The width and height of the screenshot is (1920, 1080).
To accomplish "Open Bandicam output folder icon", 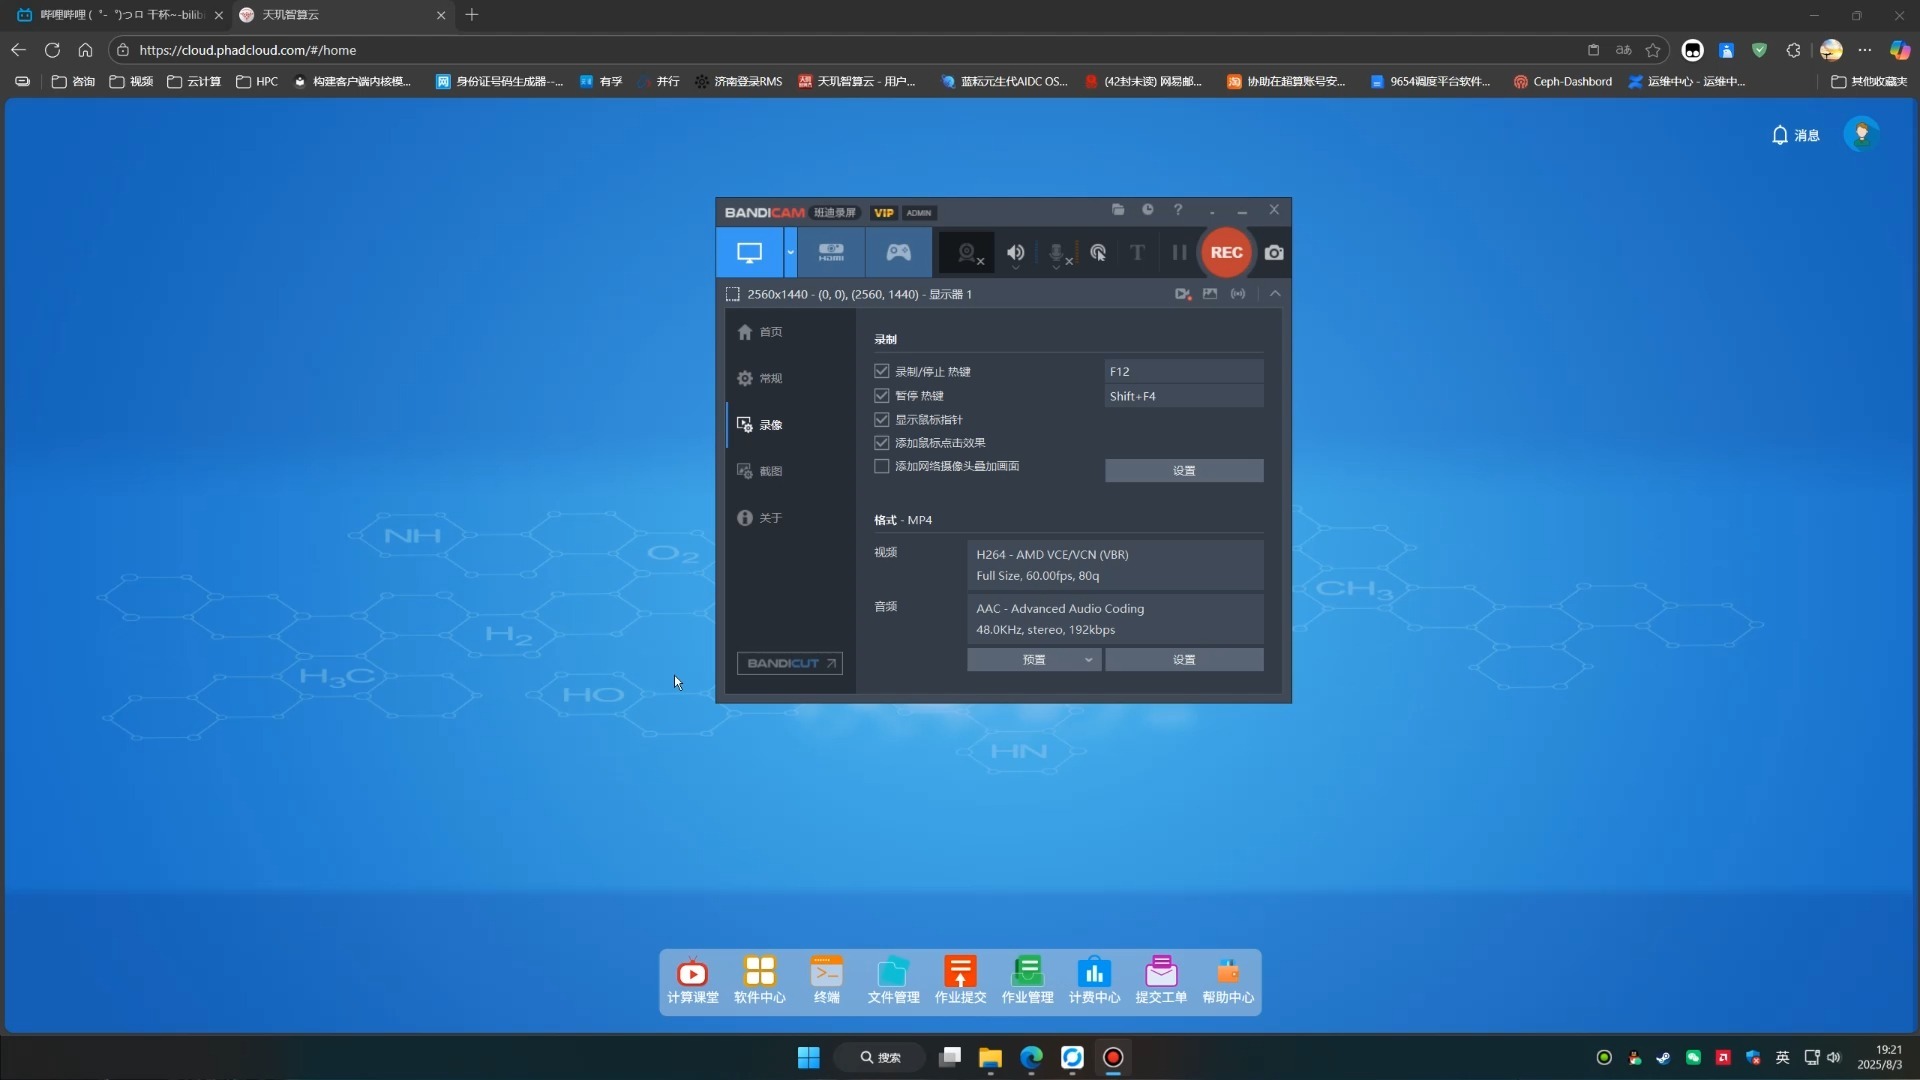I will (x=1118, y=210).
